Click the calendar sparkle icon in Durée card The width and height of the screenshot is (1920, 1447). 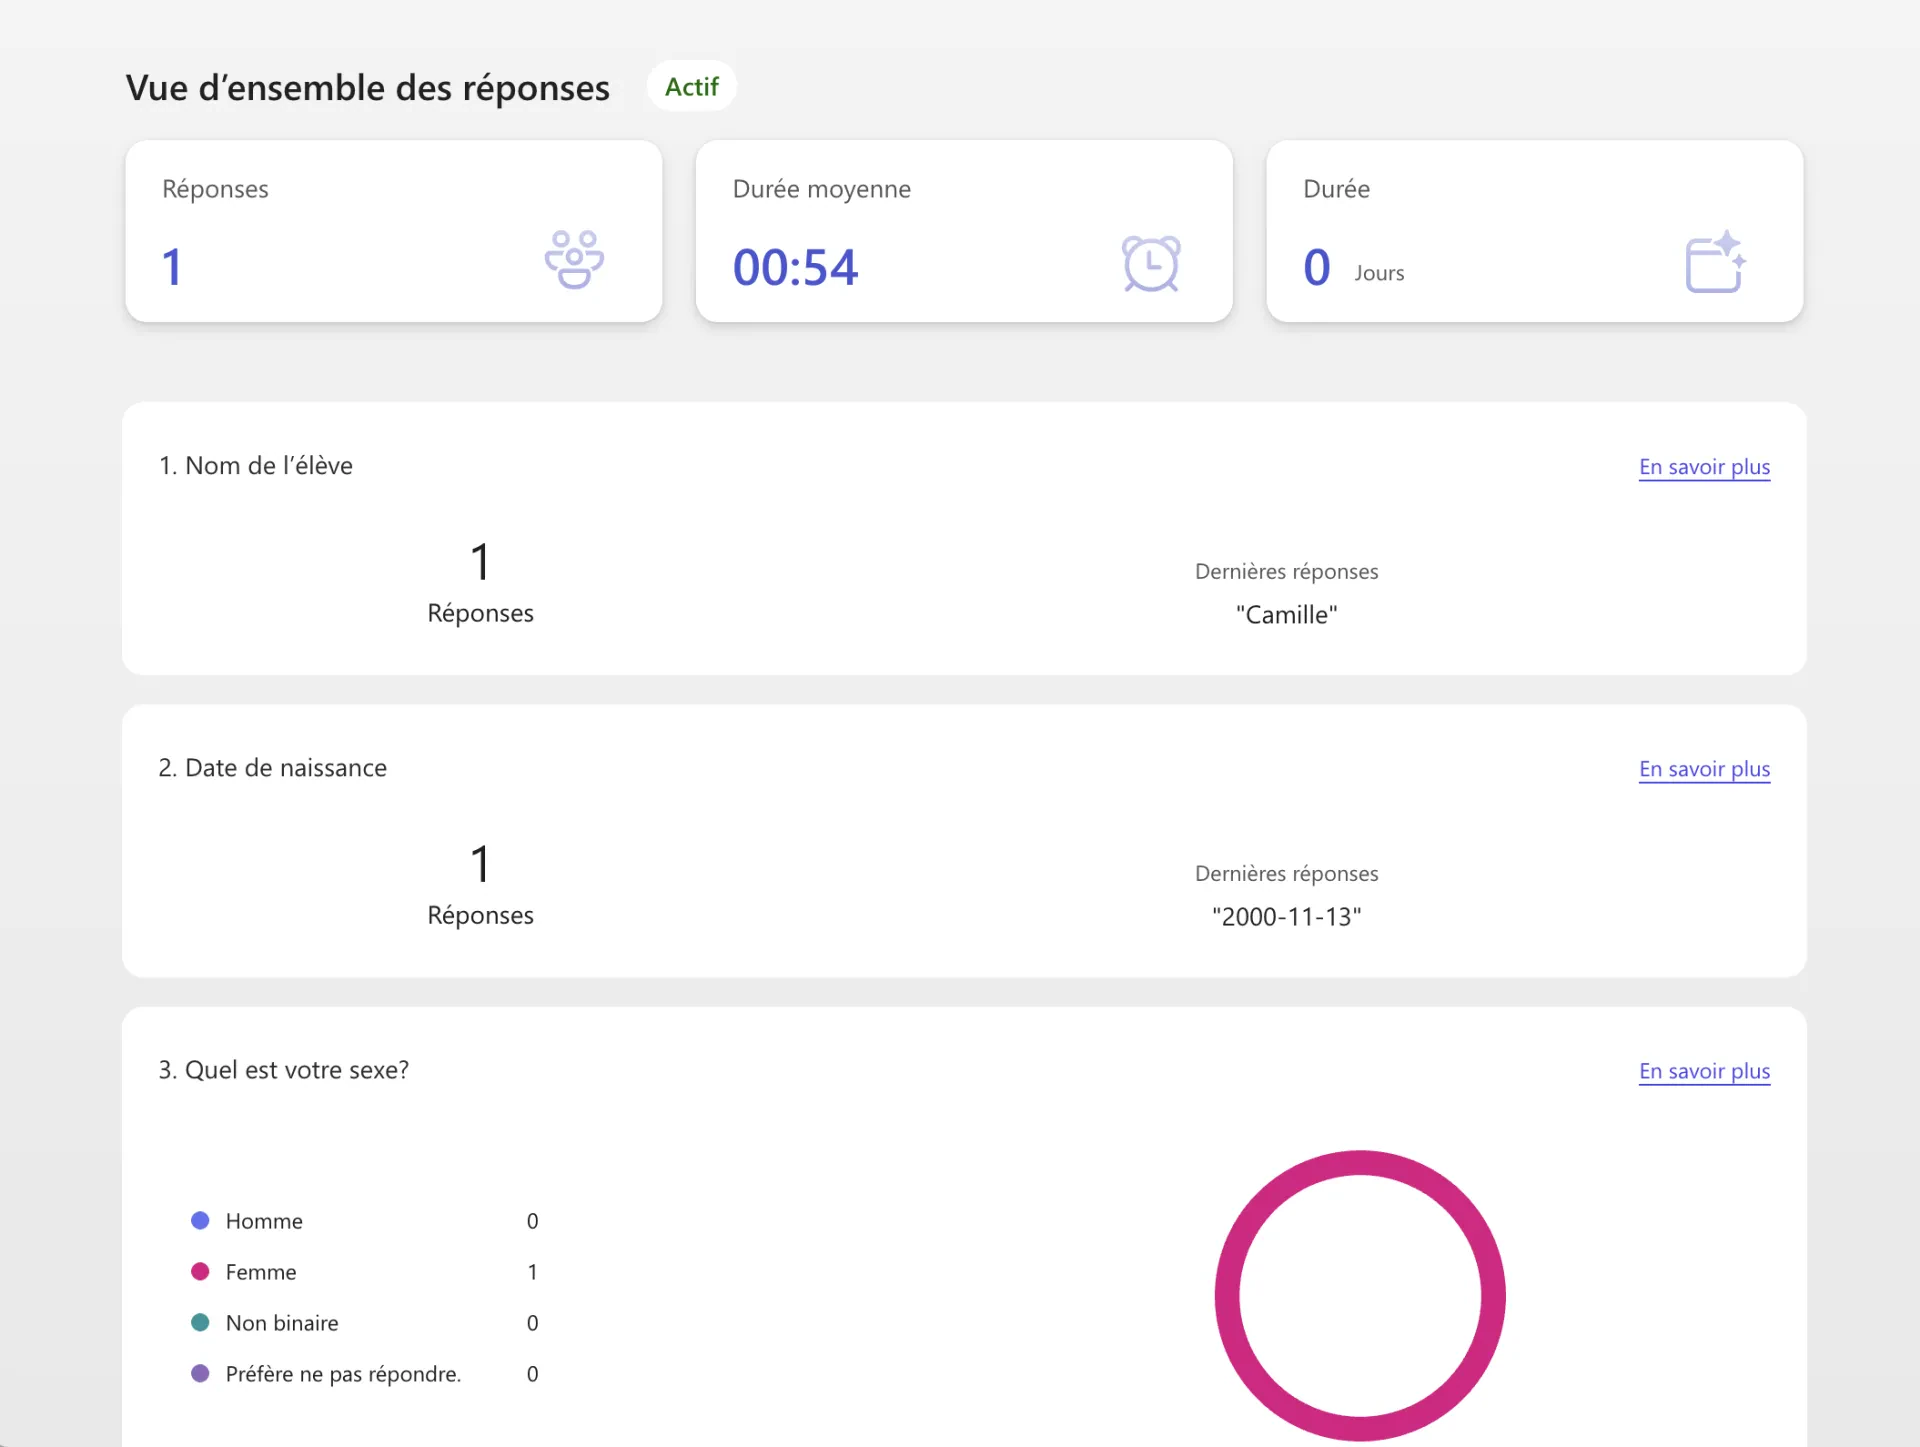click(1716, 262)
